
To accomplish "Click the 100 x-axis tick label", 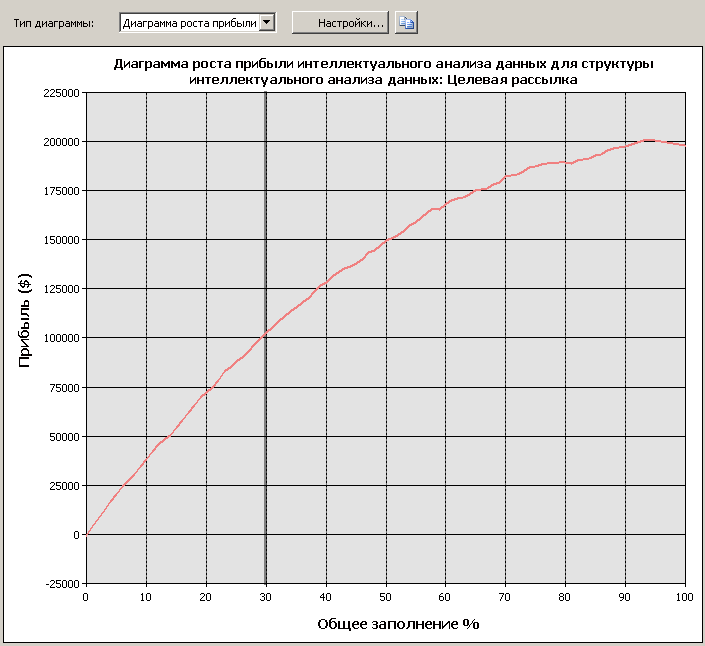I will tap(684, 597).
